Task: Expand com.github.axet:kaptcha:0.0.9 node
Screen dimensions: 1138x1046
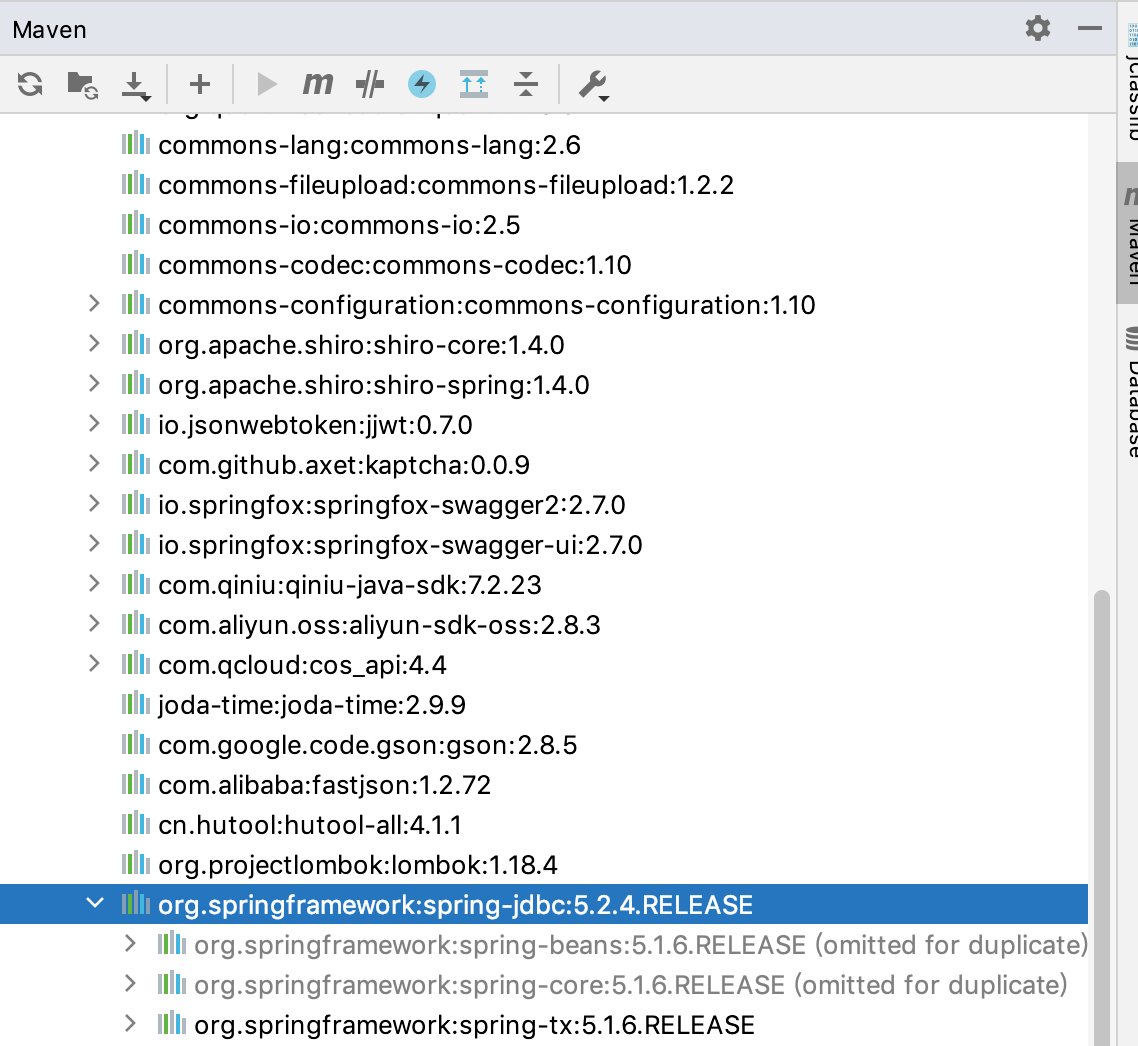Action: [94, 464]
